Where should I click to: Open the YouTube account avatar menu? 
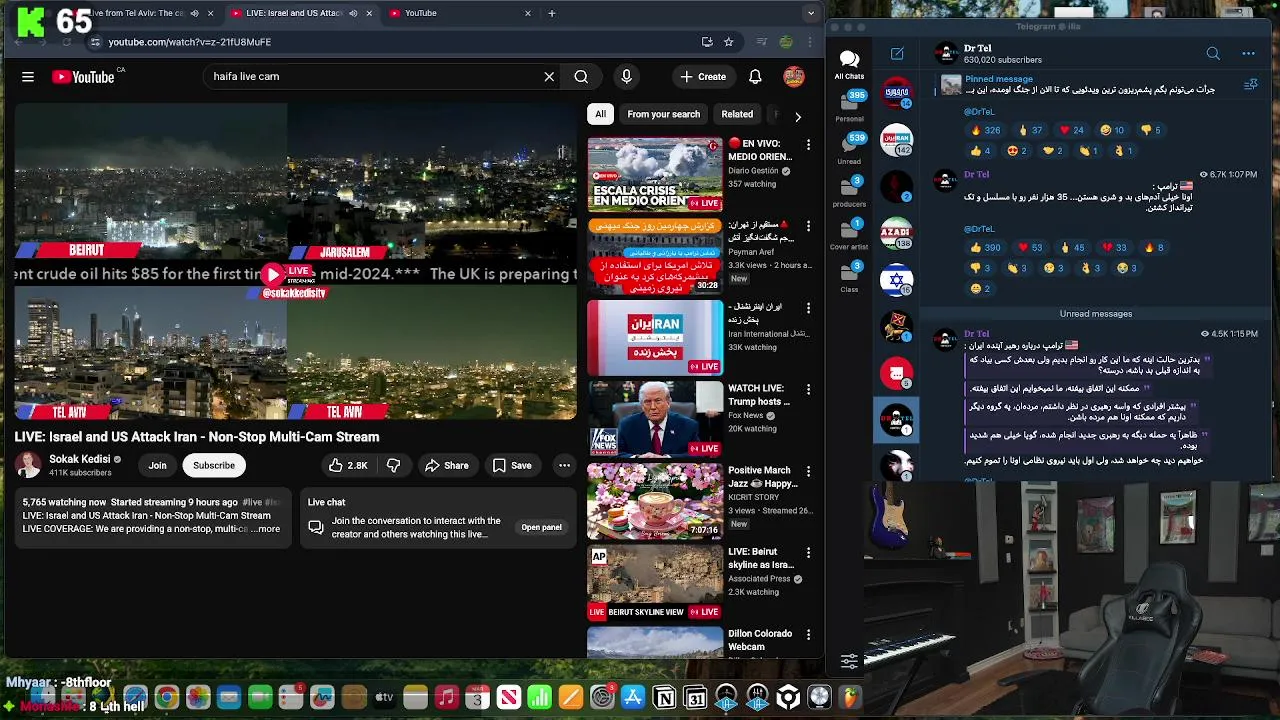(794, 77)
